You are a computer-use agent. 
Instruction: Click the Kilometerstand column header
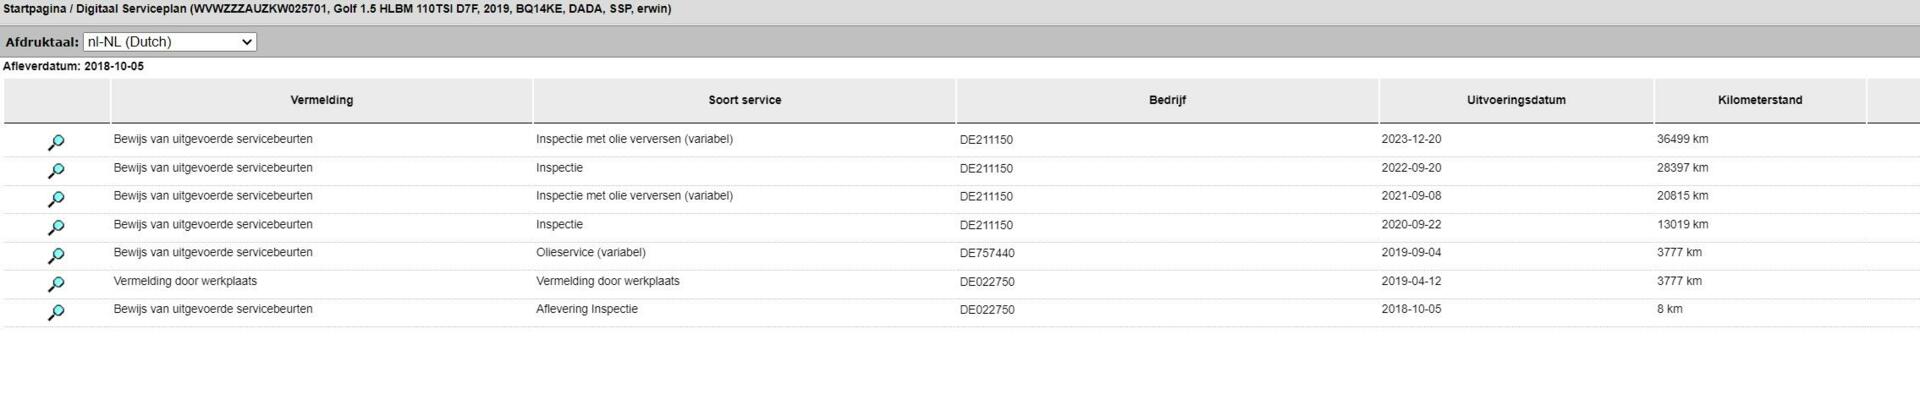[x=1760, y=100]
